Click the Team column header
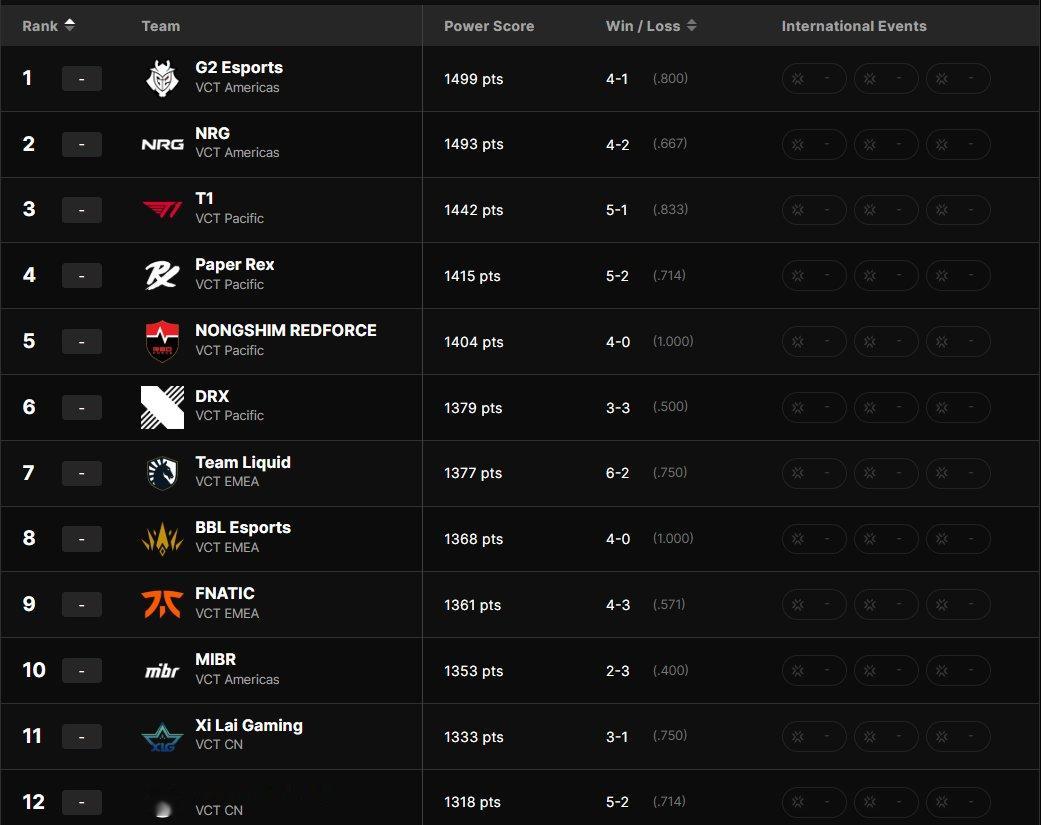Viewport: 1041px width, 825px height. [161, 26]
